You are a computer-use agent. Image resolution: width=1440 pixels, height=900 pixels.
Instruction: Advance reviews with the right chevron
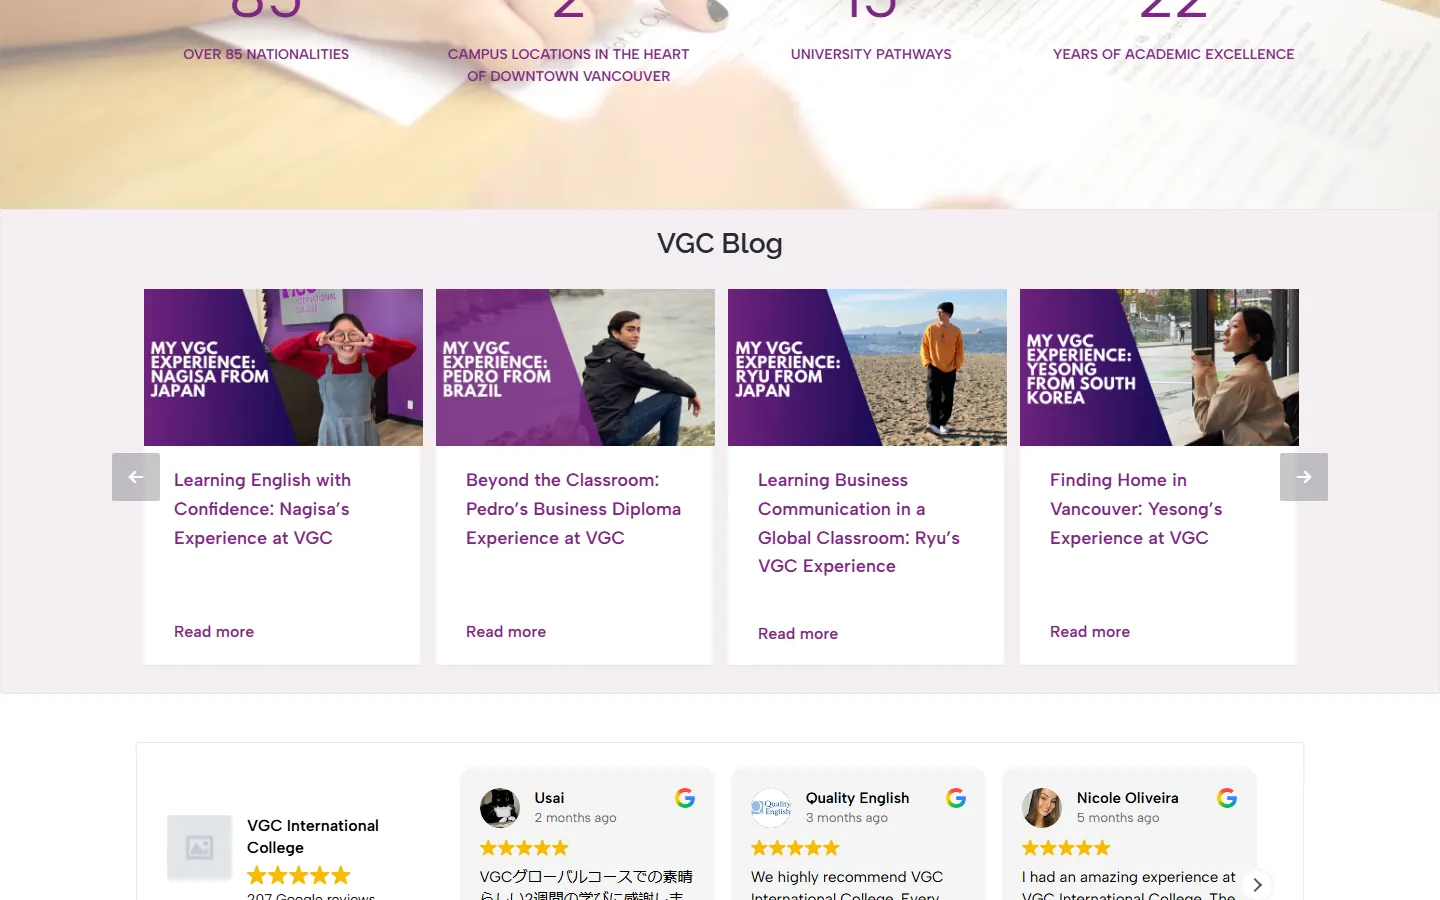tap(1257, 884)
